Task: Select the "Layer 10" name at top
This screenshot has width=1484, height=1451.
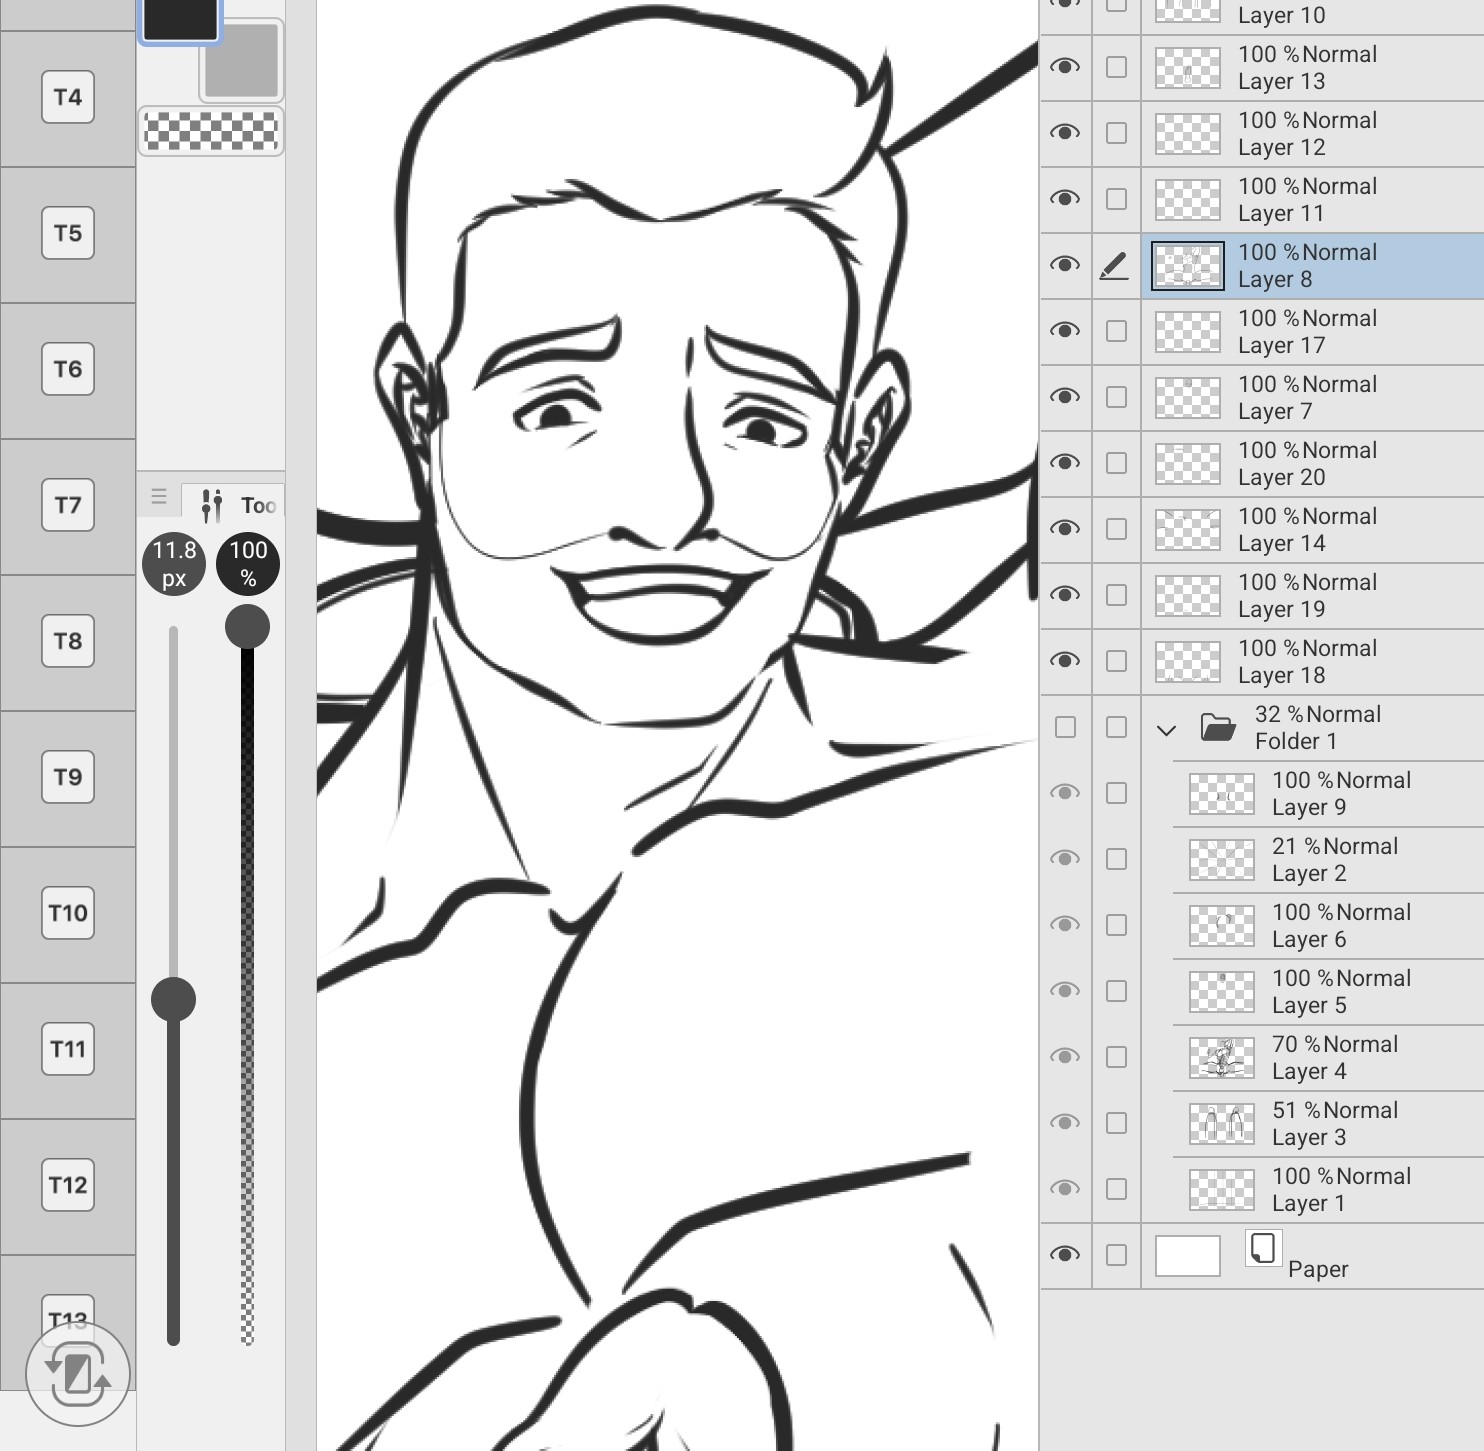Action: [1282, 15]
